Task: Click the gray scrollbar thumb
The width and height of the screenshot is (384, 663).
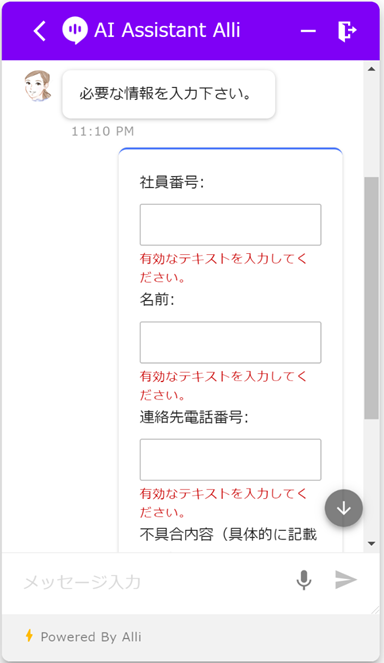Action: click(371, 298)
